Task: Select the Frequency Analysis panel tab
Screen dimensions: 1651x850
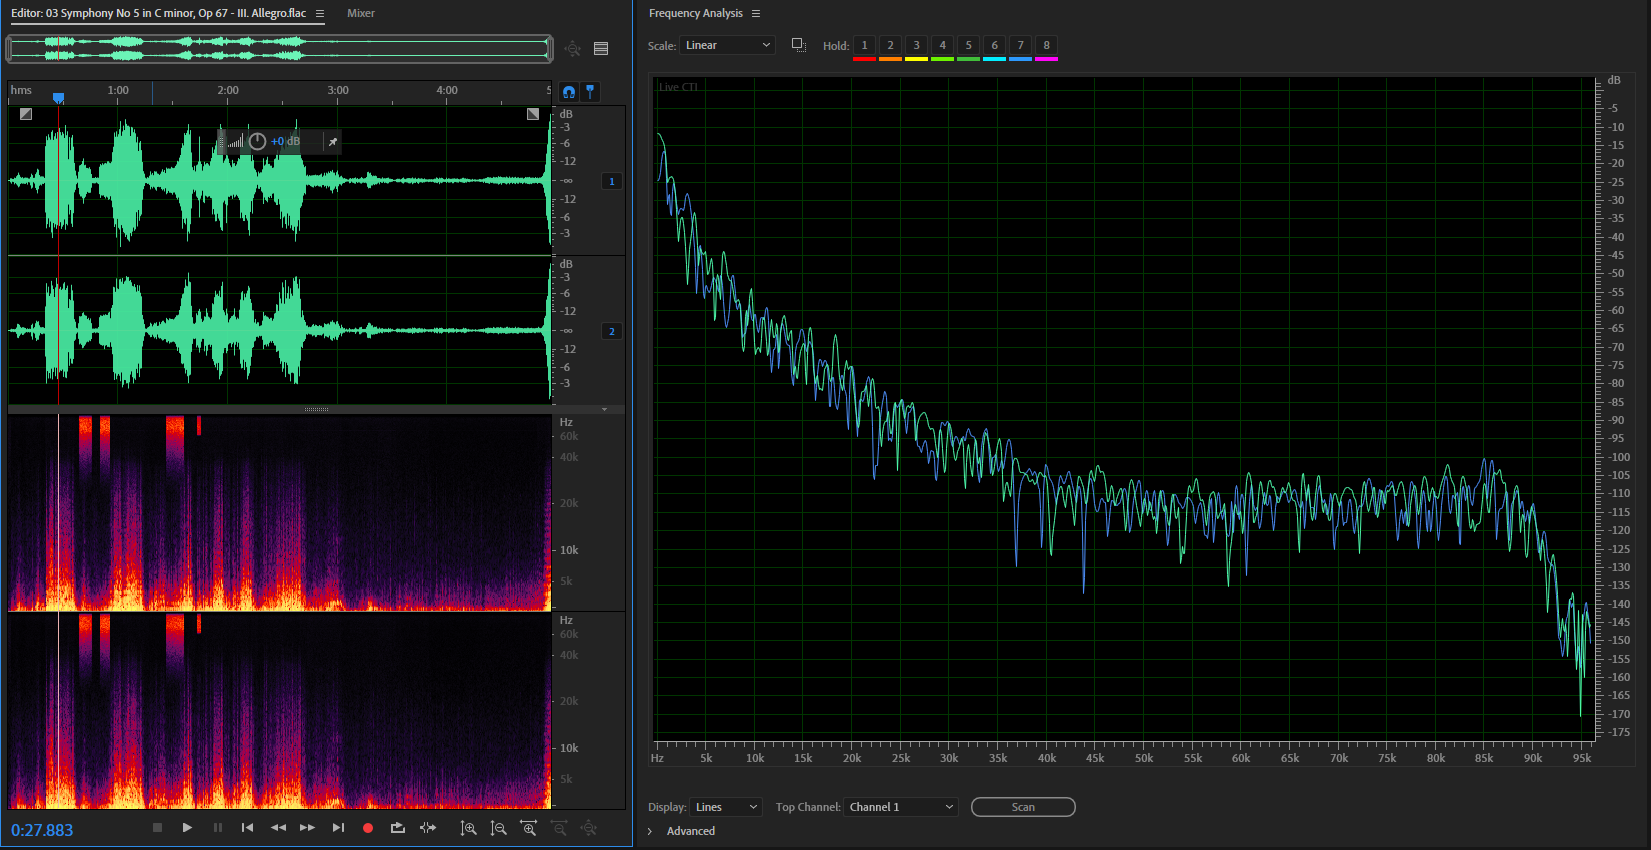Action: (696, 13)
